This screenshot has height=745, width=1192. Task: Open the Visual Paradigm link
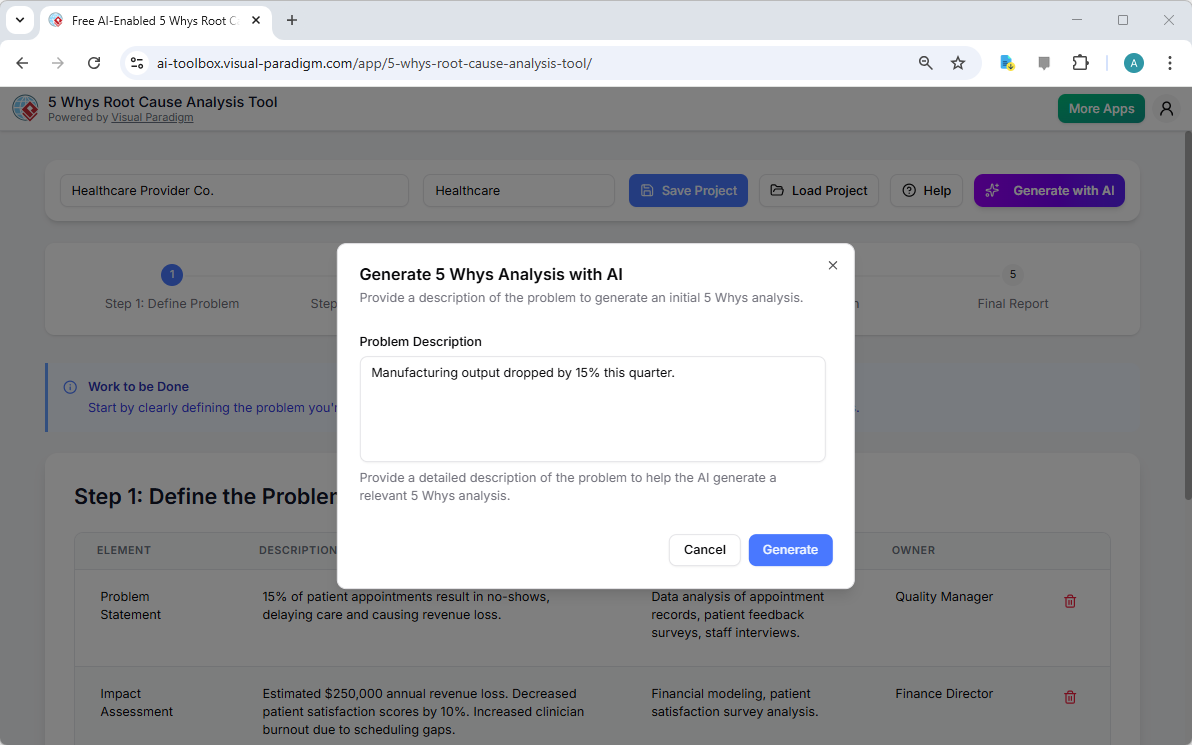tap(152, 117)
